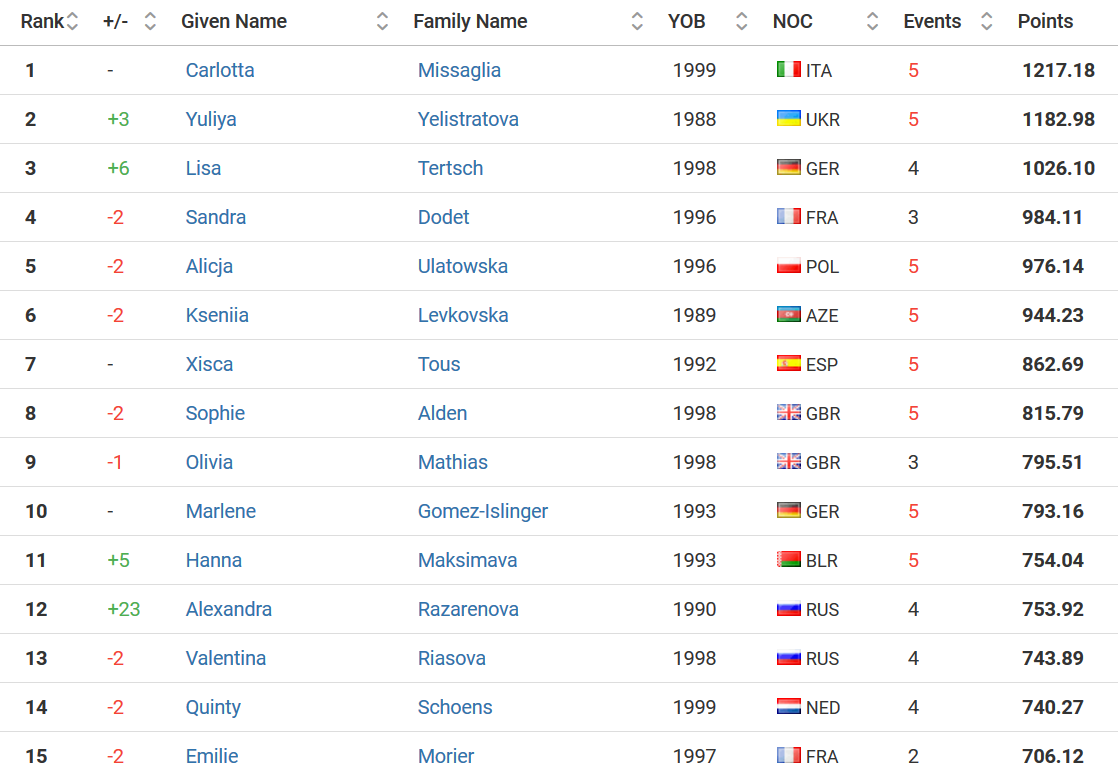Open Gomez-Islinger family name link
Image resolution: width=1118 pixels, height=778 pixels.
click(x=483, y=511)
